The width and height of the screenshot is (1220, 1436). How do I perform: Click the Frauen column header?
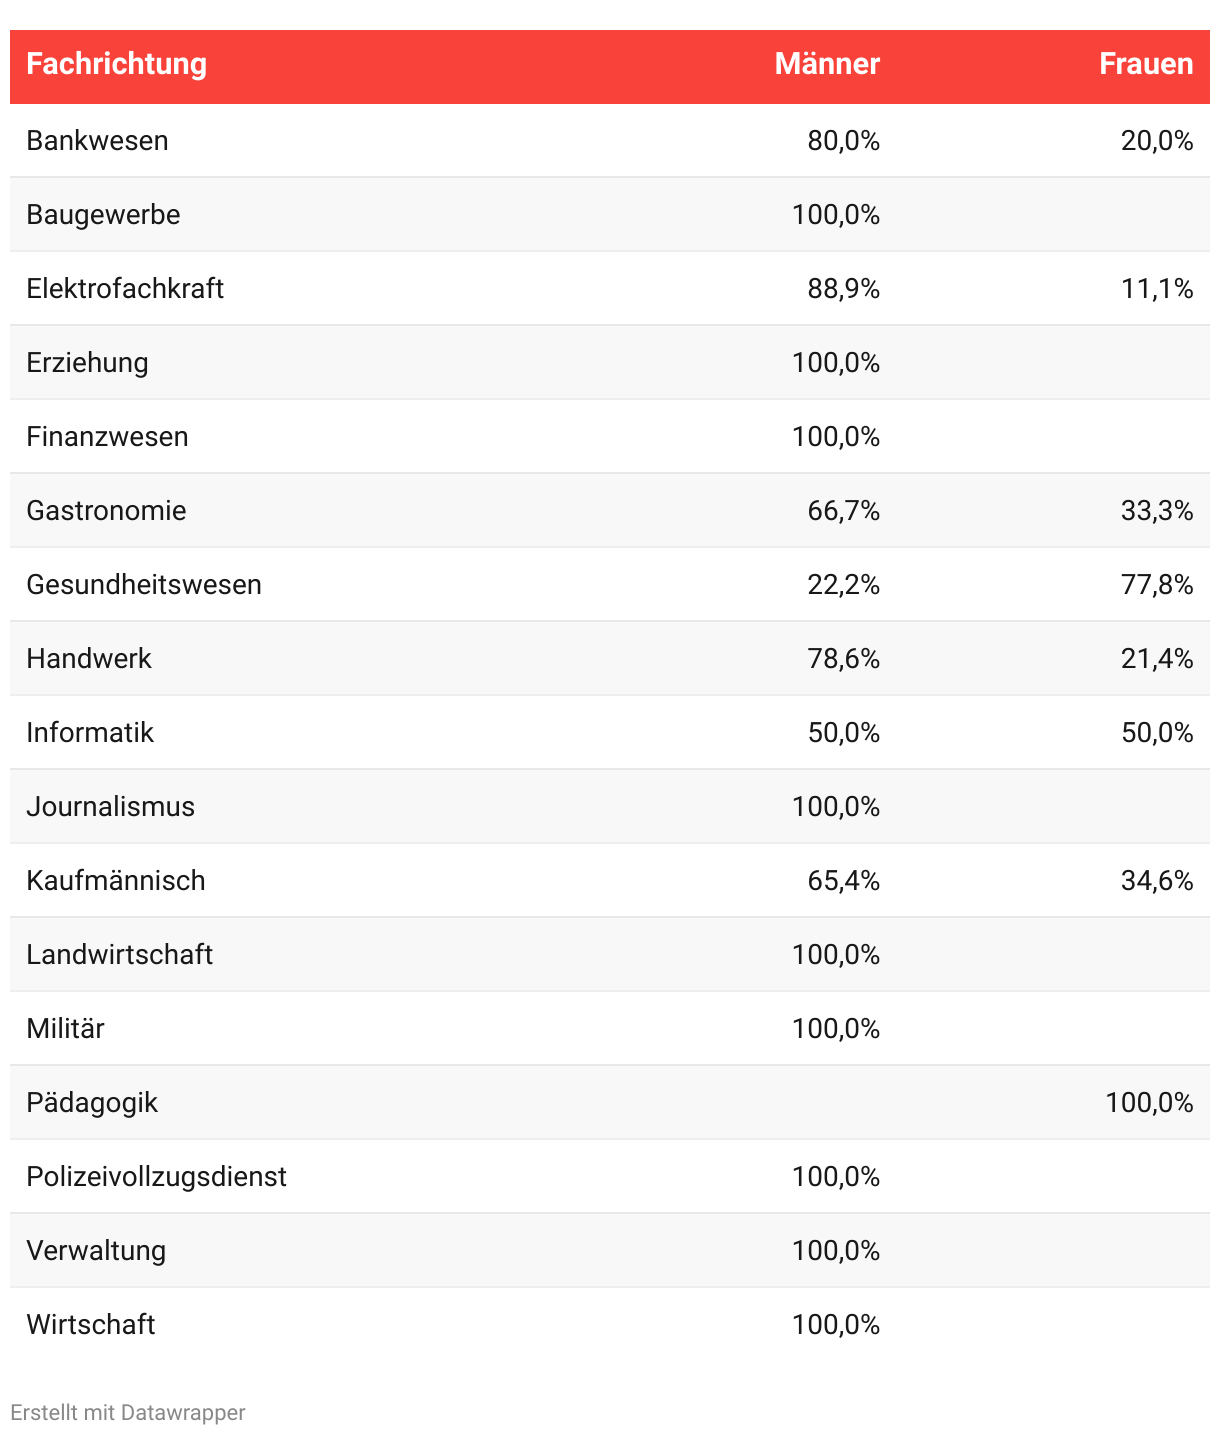pos(1146,64)
